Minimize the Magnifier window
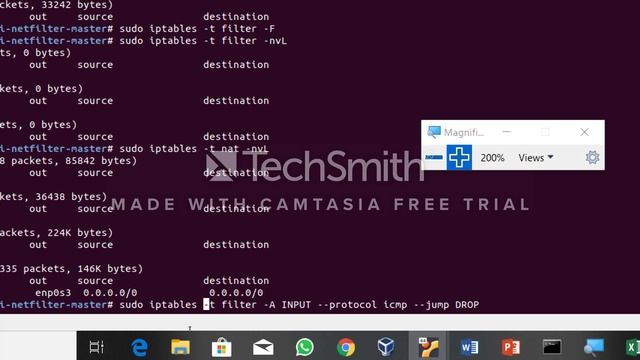Screen dimensions: 640x360 pos(507,132)
